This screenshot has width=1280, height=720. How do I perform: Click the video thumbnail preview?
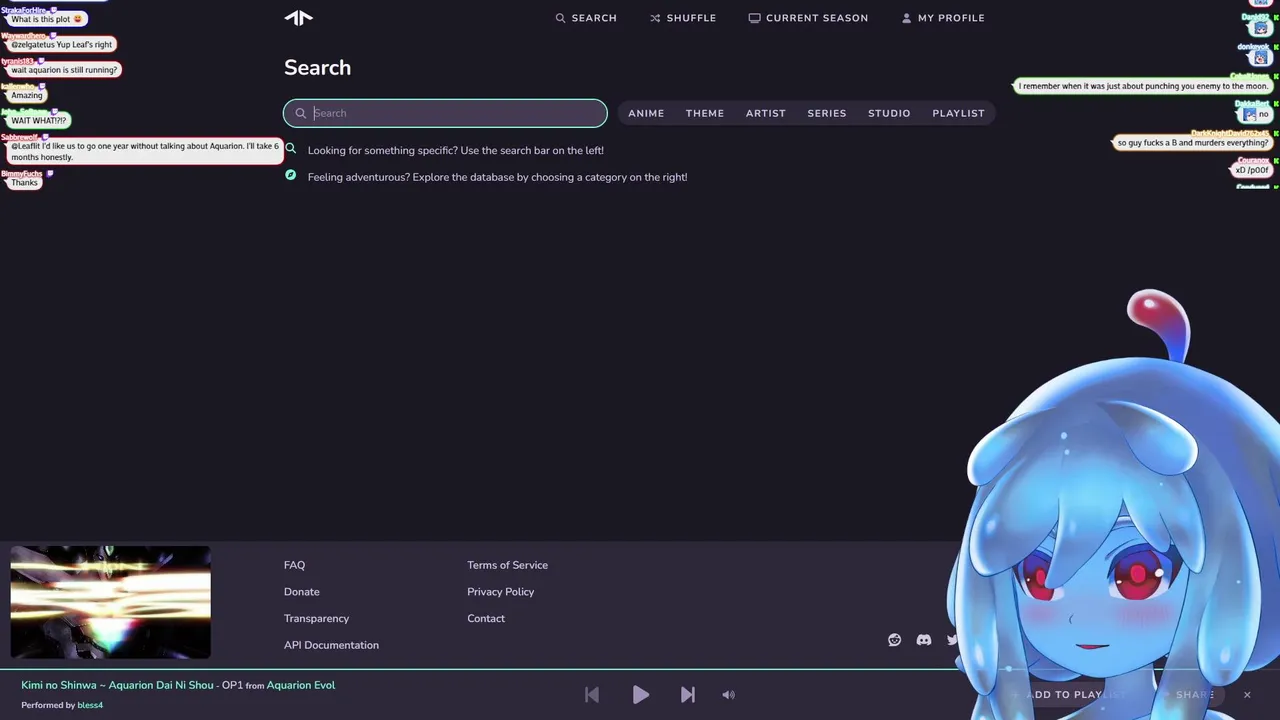(110, 602)
